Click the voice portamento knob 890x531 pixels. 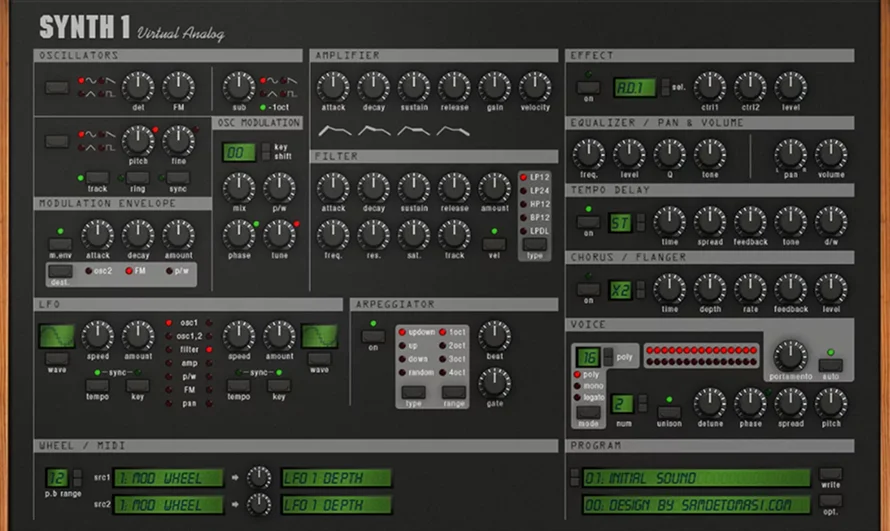(790, 356)
